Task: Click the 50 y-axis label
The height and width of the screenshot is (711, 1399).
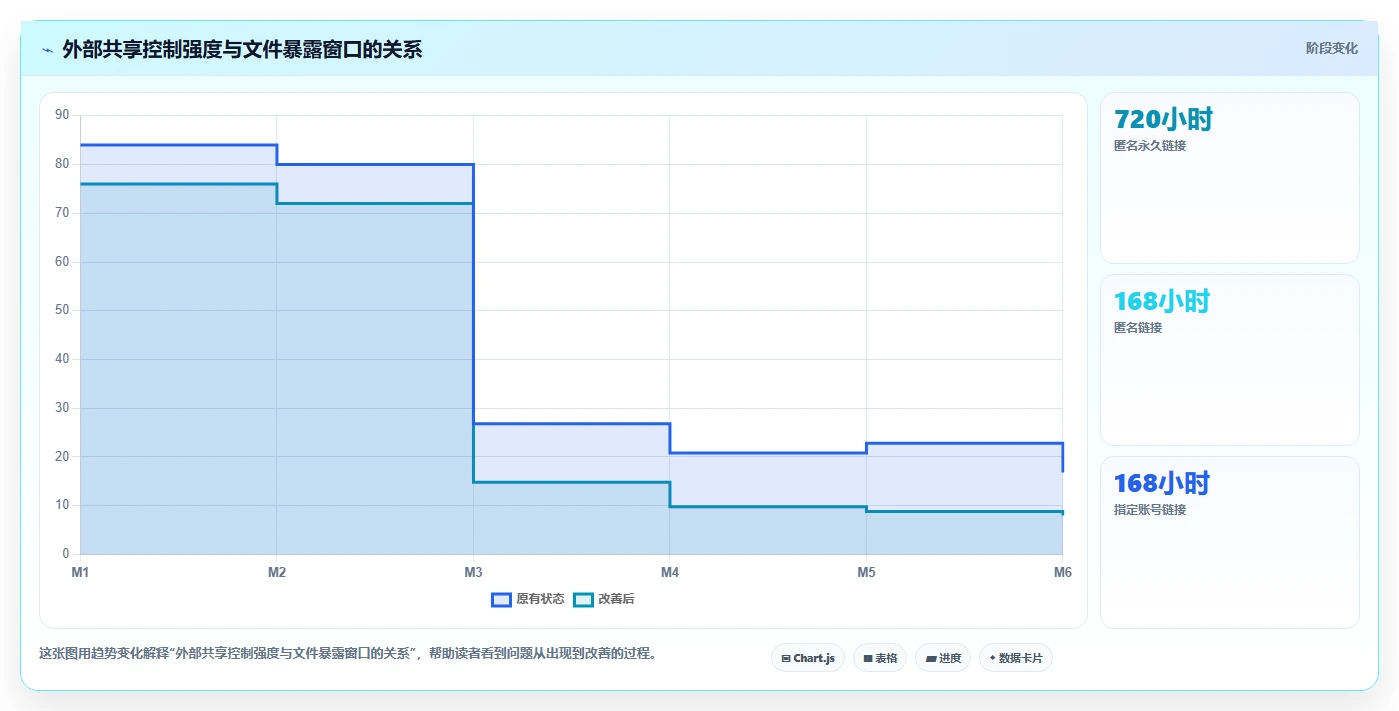Action: click(x=62, y=310)
